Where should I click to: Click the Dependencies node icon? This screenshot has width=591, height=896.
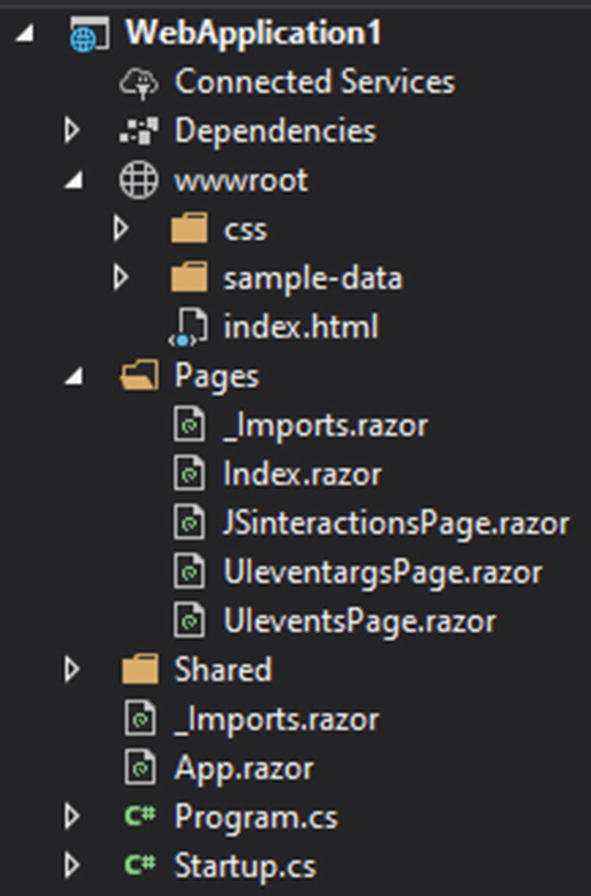[139, 131]
